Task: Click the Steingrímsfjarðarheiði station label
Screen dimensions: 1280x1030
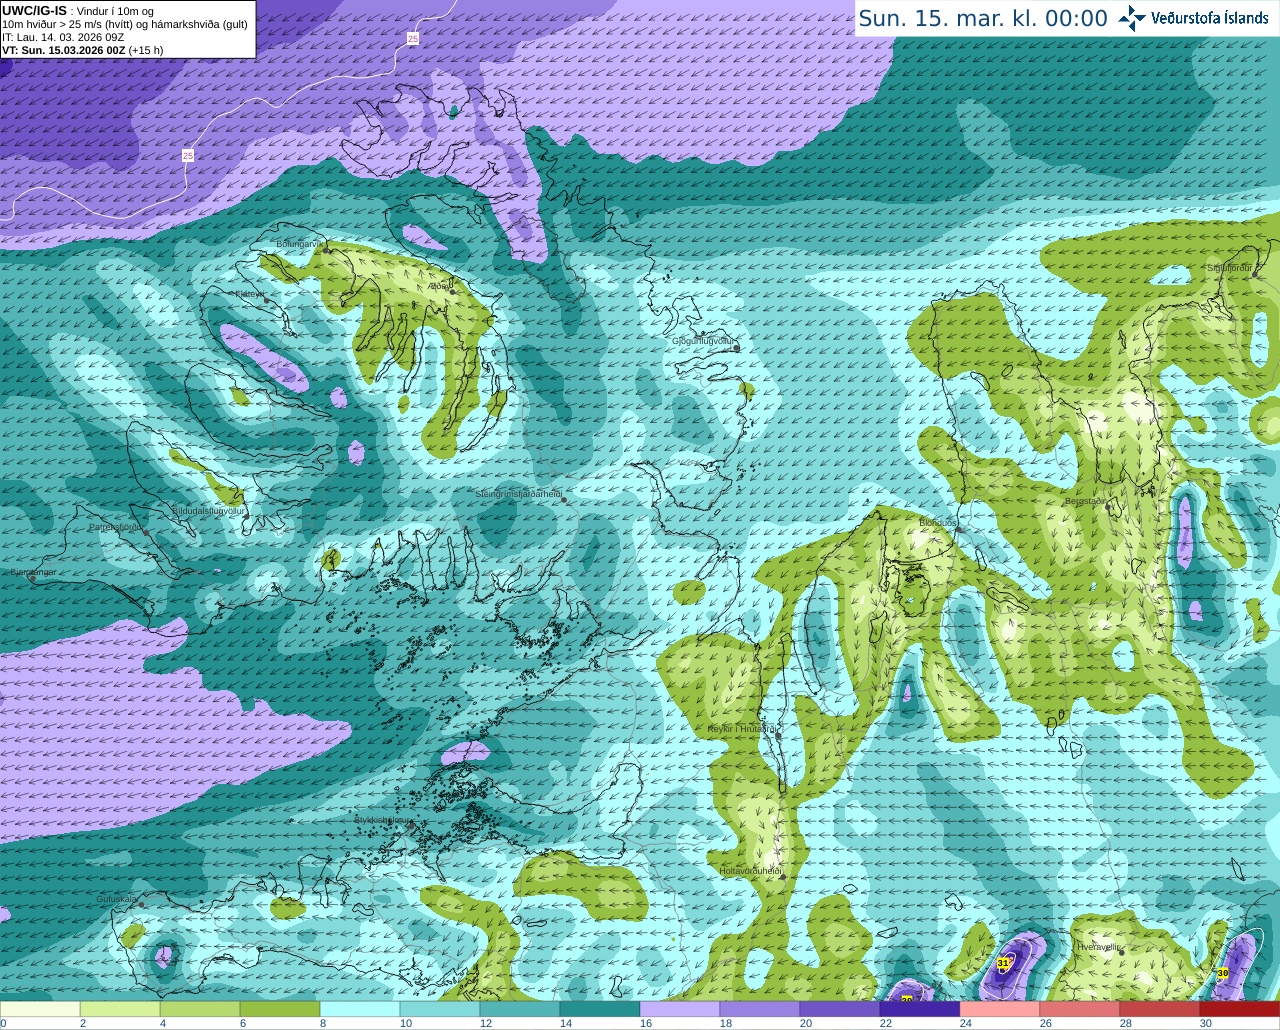Action: point(518,494)
